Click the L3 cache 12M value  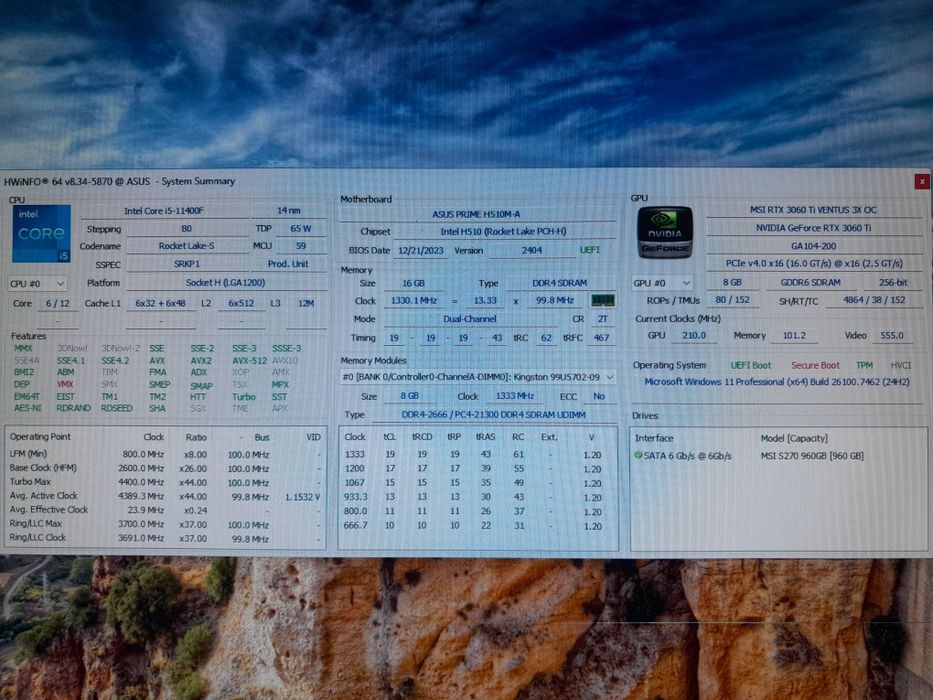[306, 303]
